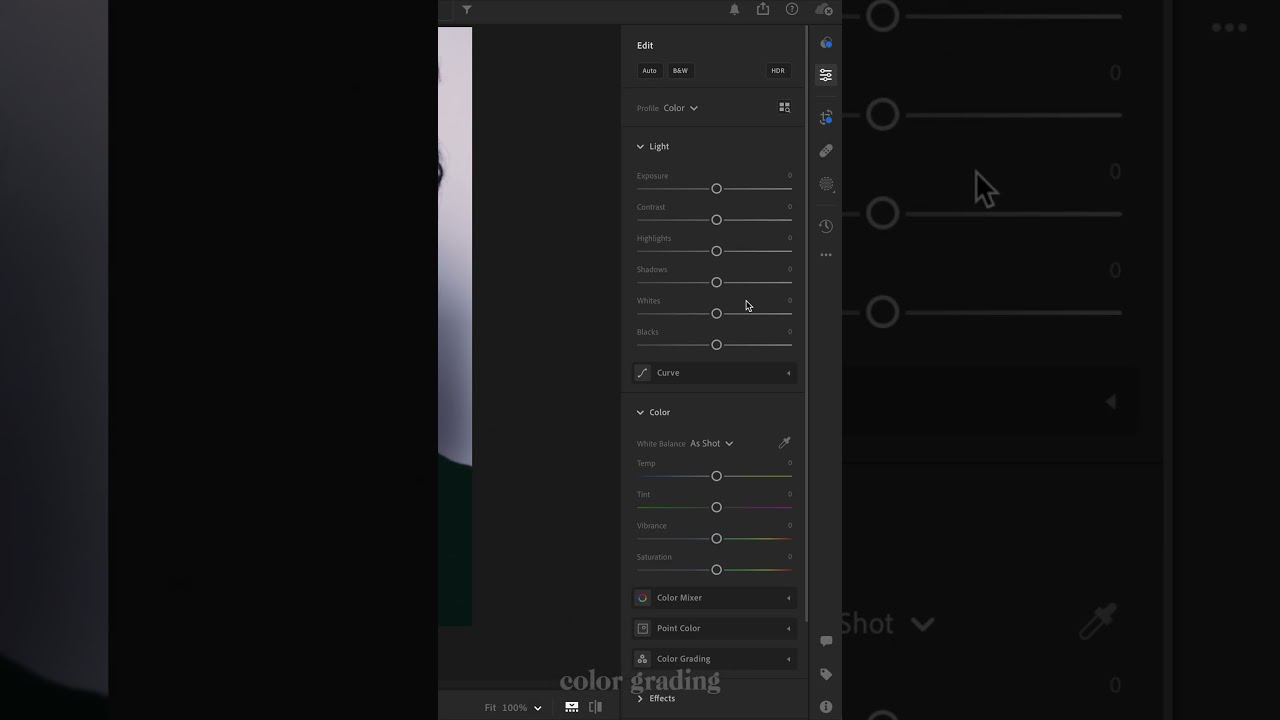Screen dimensions: 1280x720
Task: Expand the Curve panel arrow
Action: point(788,373)
